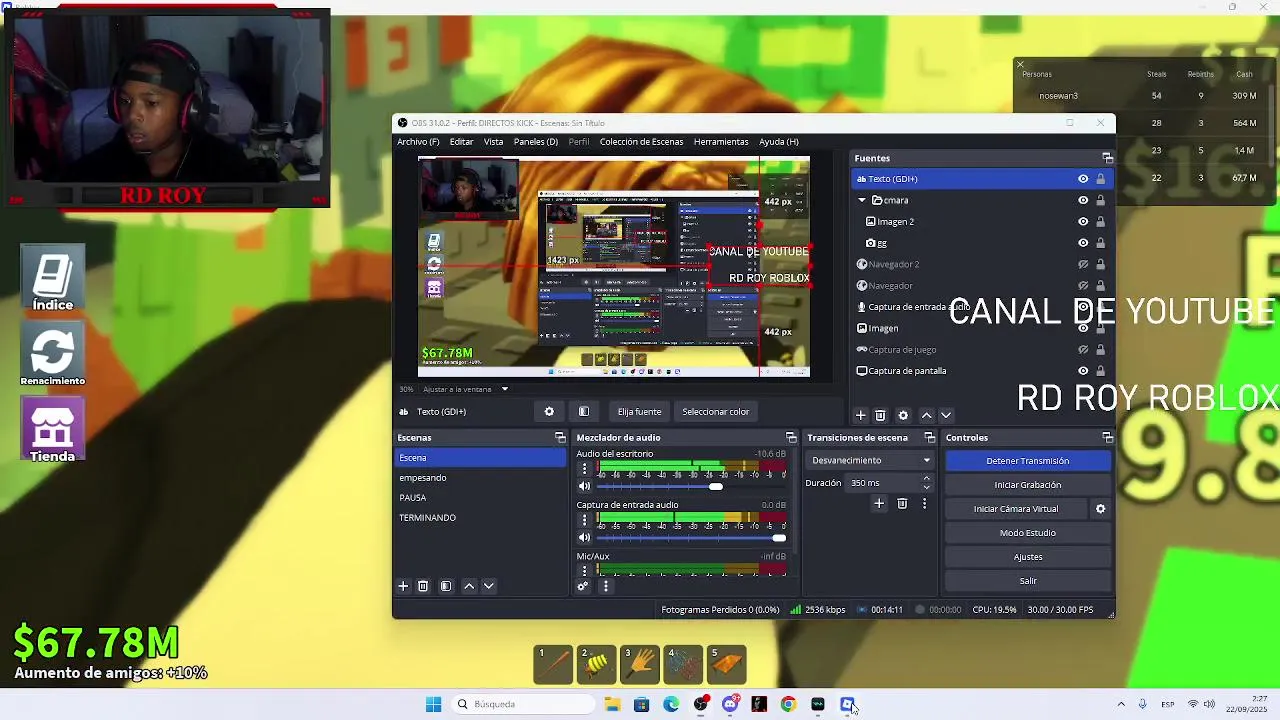Hide the gg source

pos(1083,243)
